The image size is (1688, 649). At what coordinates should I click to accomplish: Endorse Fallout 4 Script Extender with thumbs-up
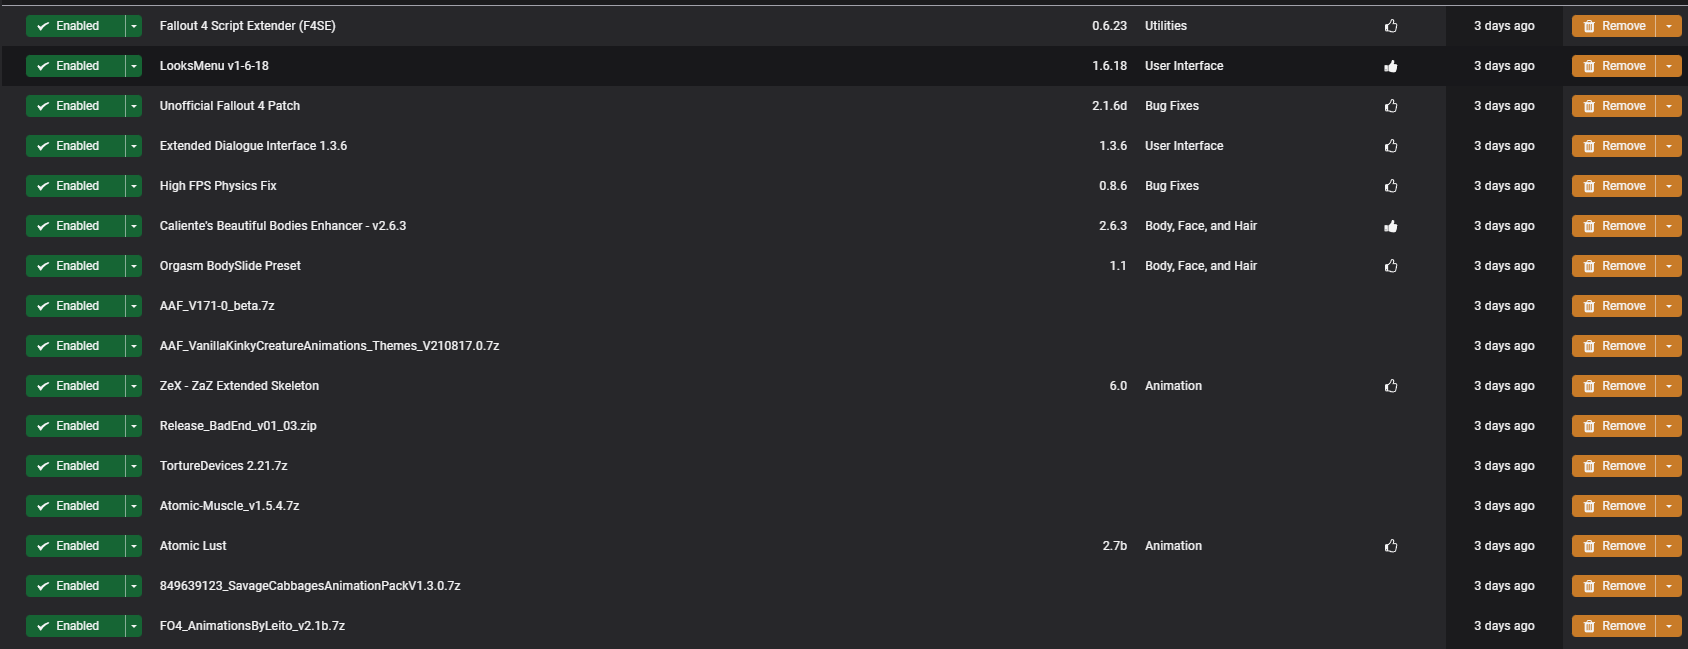tap(1391, 26)
